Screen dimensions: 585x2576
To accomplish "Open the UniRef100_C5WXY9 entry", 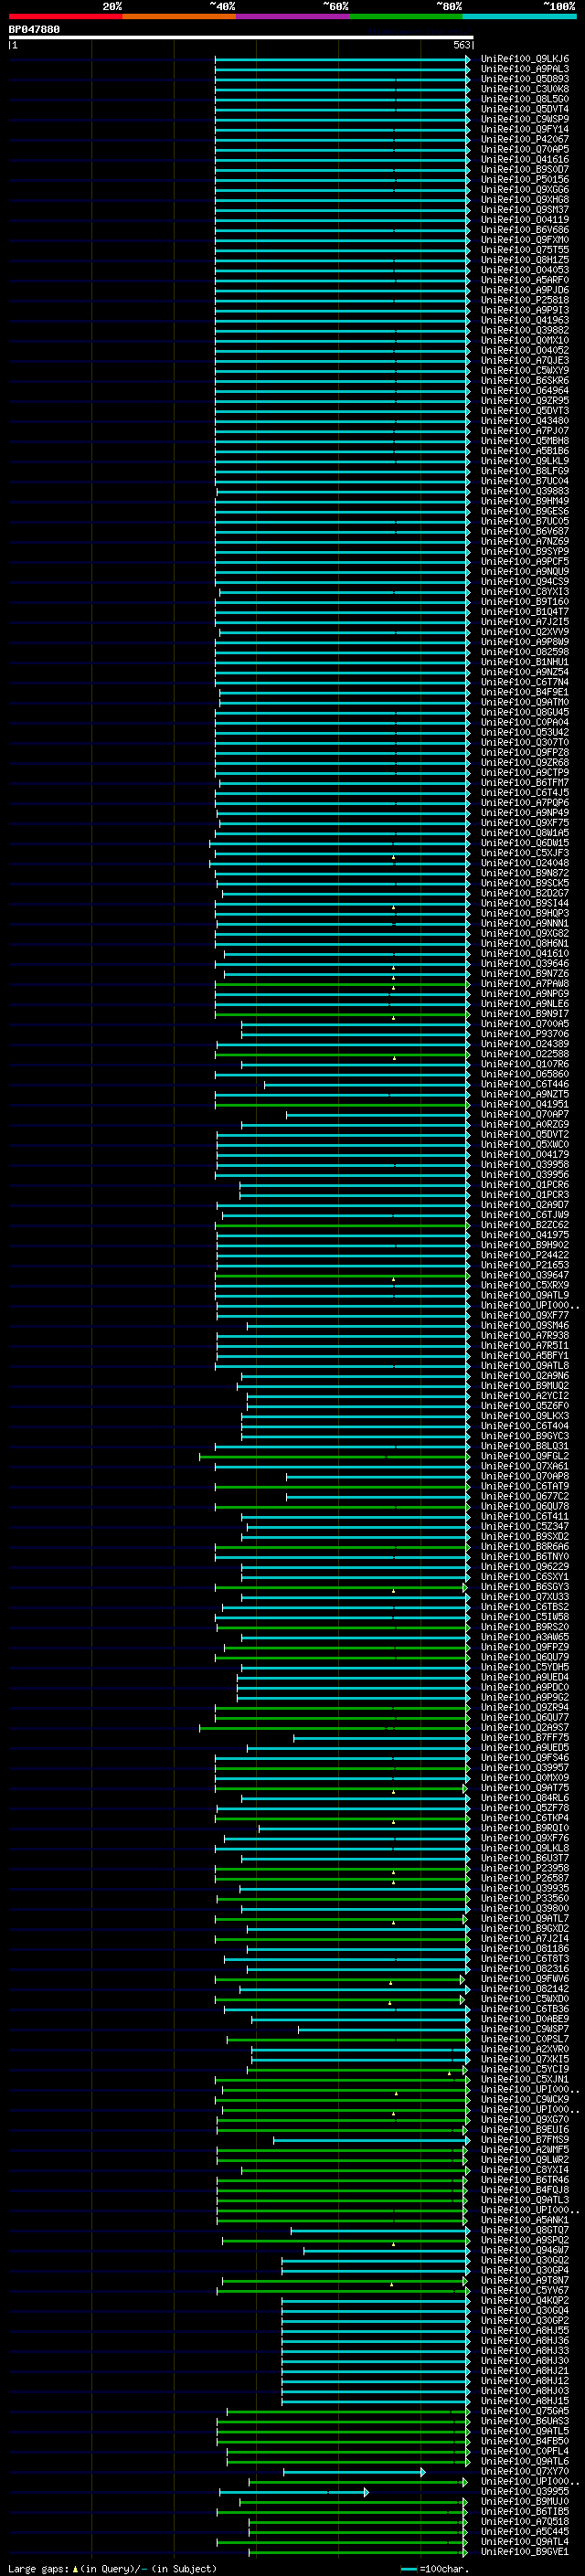I will click(525, 370).
